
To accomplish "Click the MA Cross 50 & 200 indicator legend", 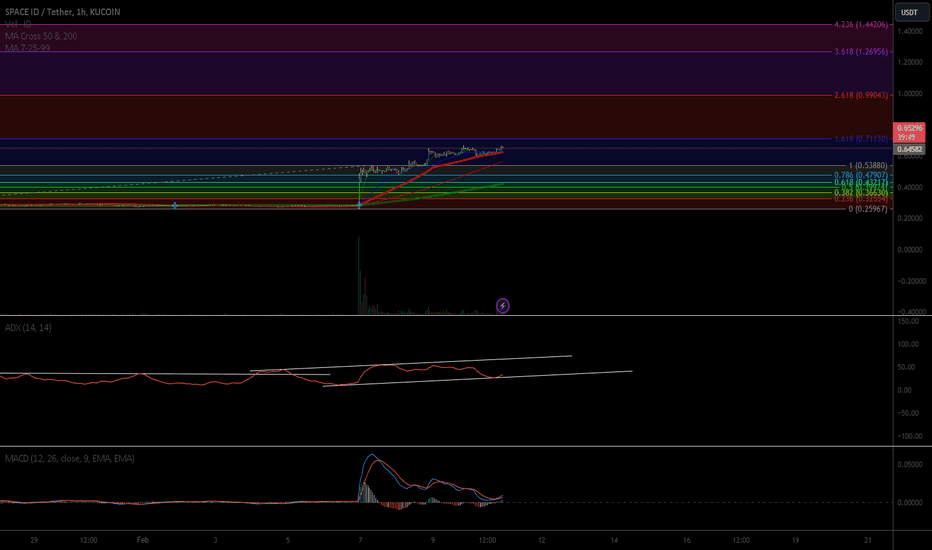I will [x=41, y=36].
